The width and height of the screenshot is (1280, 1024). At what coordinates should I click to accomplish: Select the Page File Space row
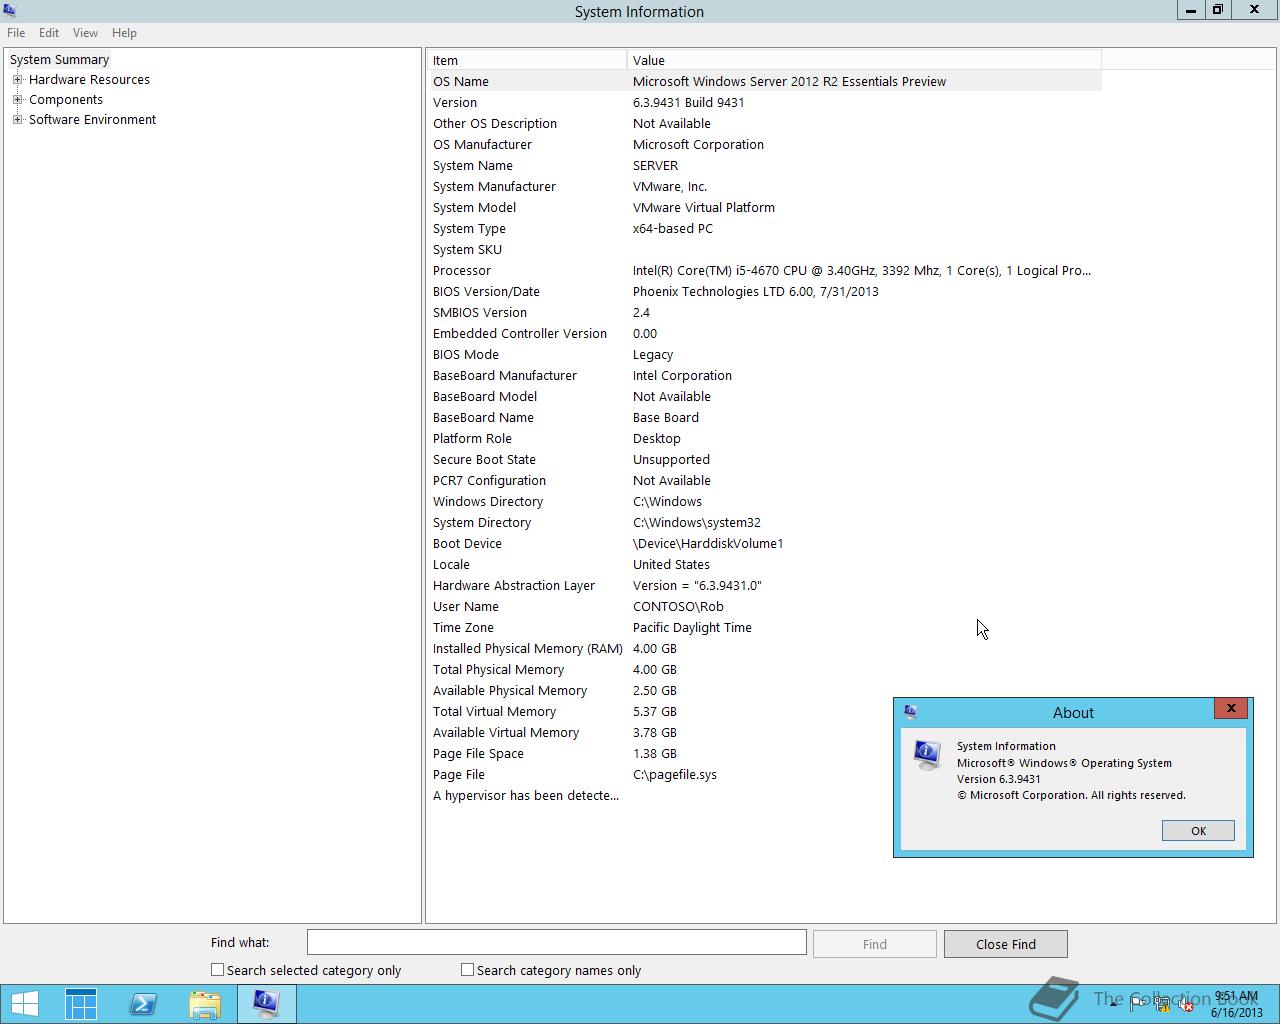tap(765, 753)
